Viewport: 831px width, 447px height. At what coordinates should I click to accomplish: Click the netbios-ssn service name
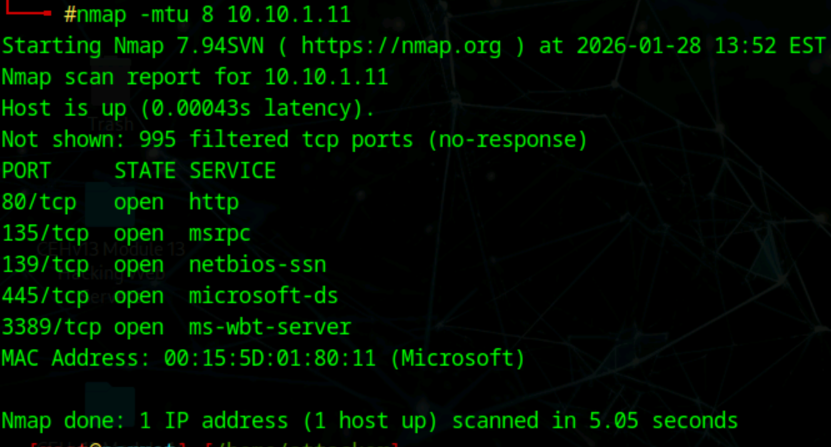[257, 265]
